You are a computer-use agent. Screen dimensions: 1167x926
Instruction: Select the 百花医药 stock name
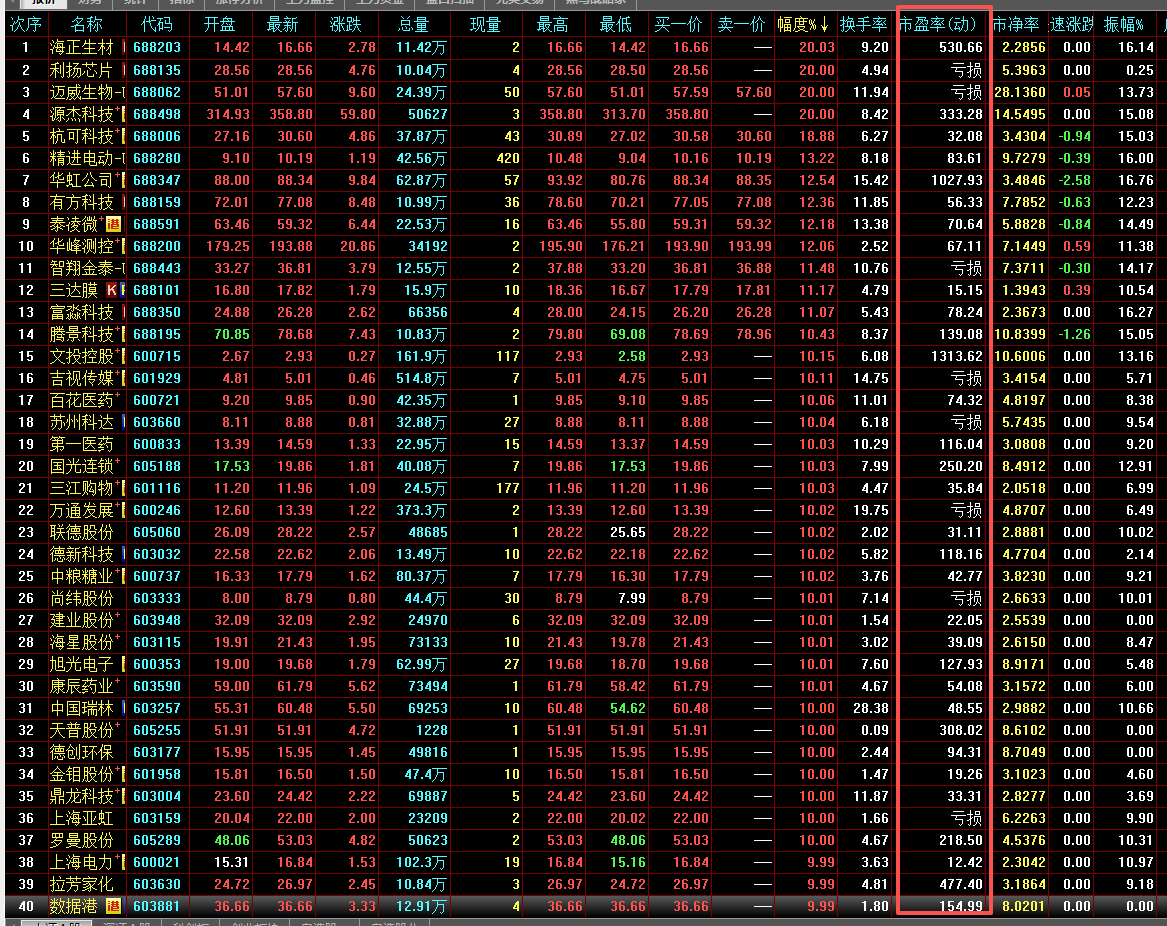coord(82,400)
